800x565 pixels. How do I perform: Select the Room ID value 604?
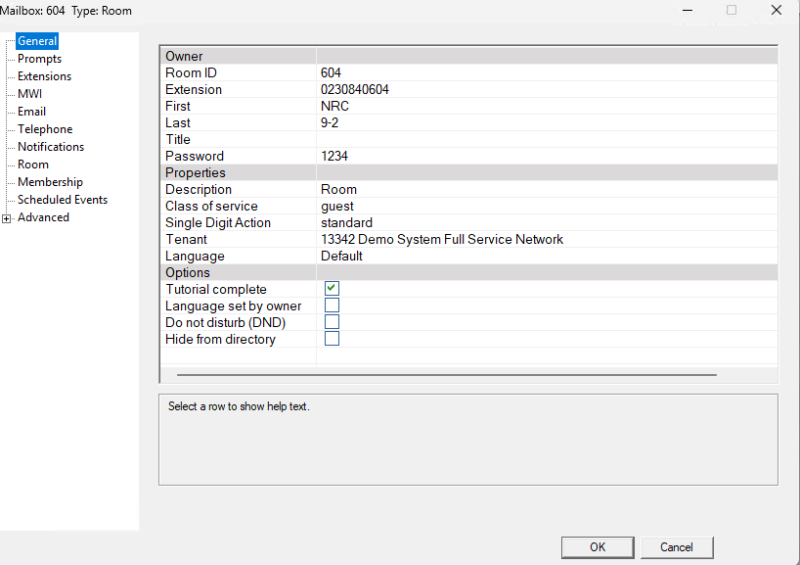(547, 72)
